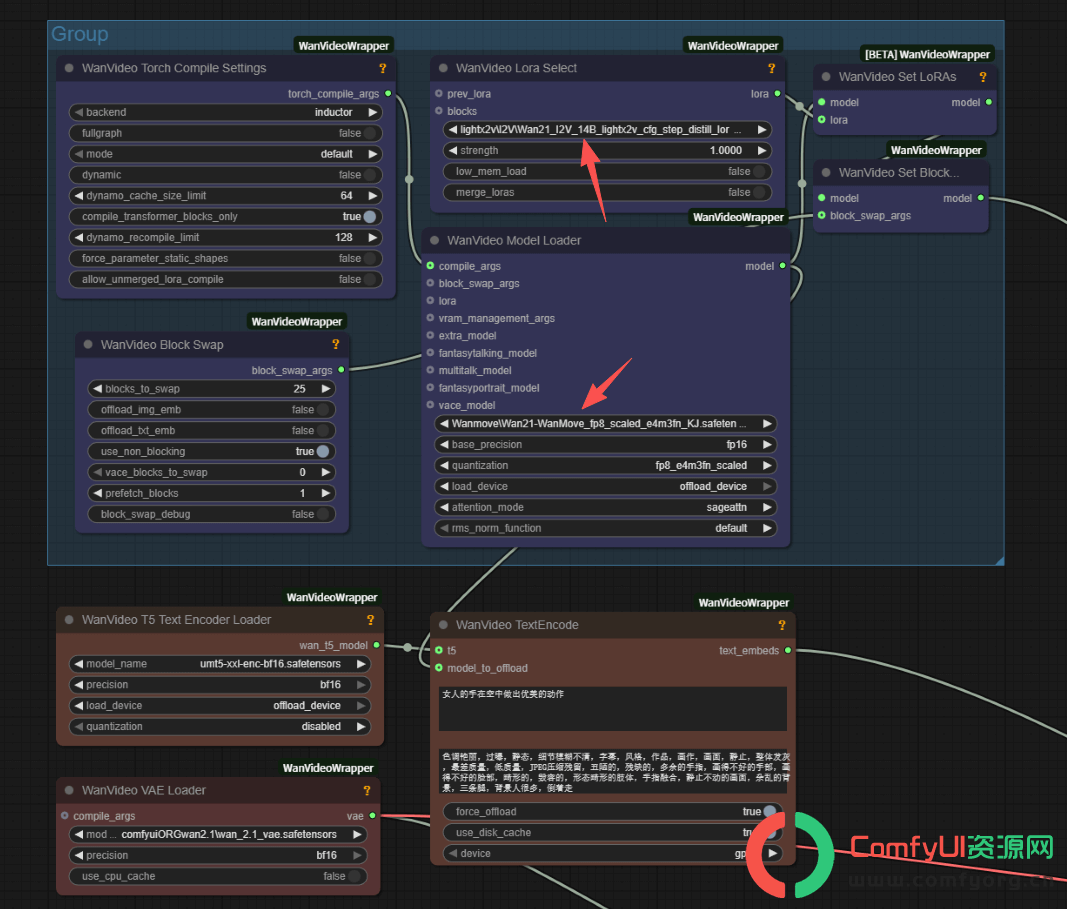Open the backend dropdown showing inductor
This screenshot has width=1067, height=909.
(226, 112)
